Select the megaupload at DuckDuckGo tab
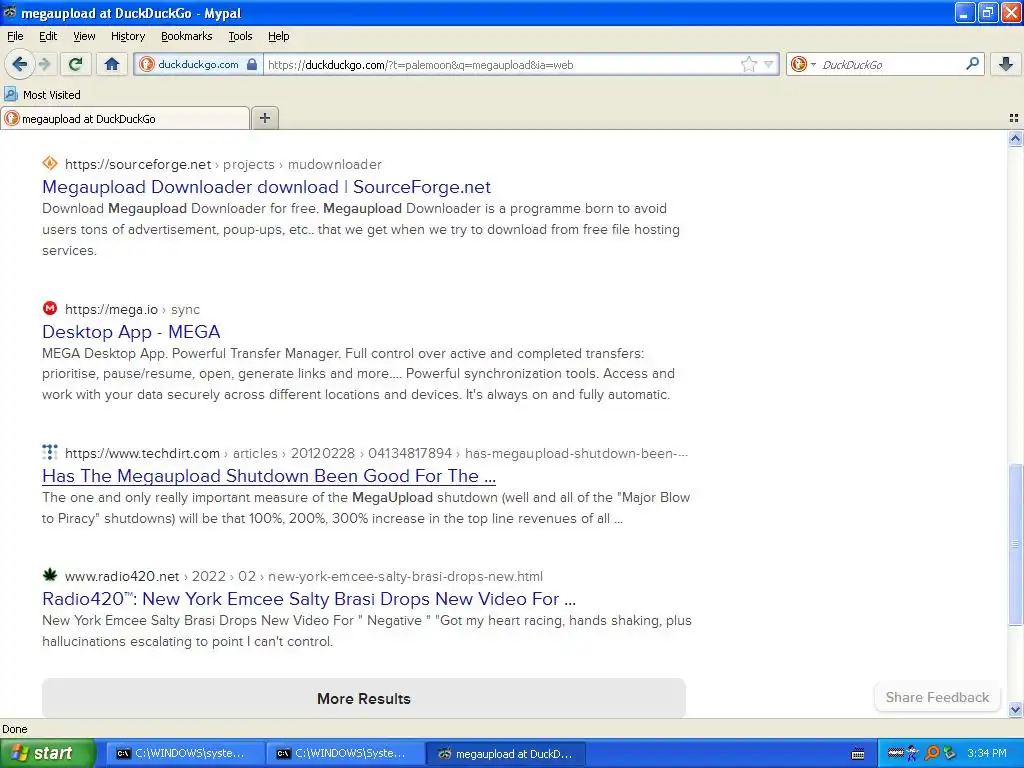The height and width of the screenshot is (768, 1024). 125,119
